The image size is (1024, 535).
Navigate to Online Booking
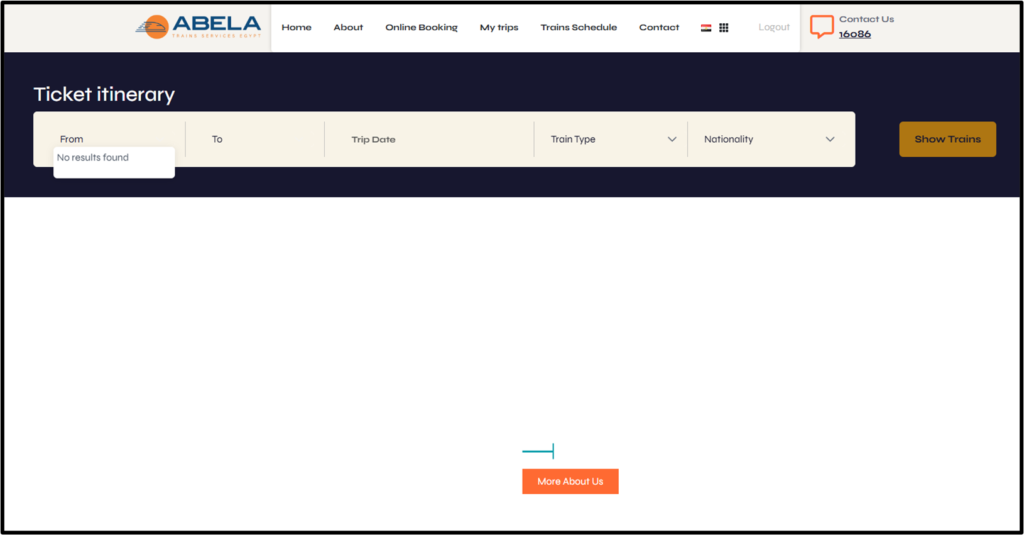tap(421, 28)
